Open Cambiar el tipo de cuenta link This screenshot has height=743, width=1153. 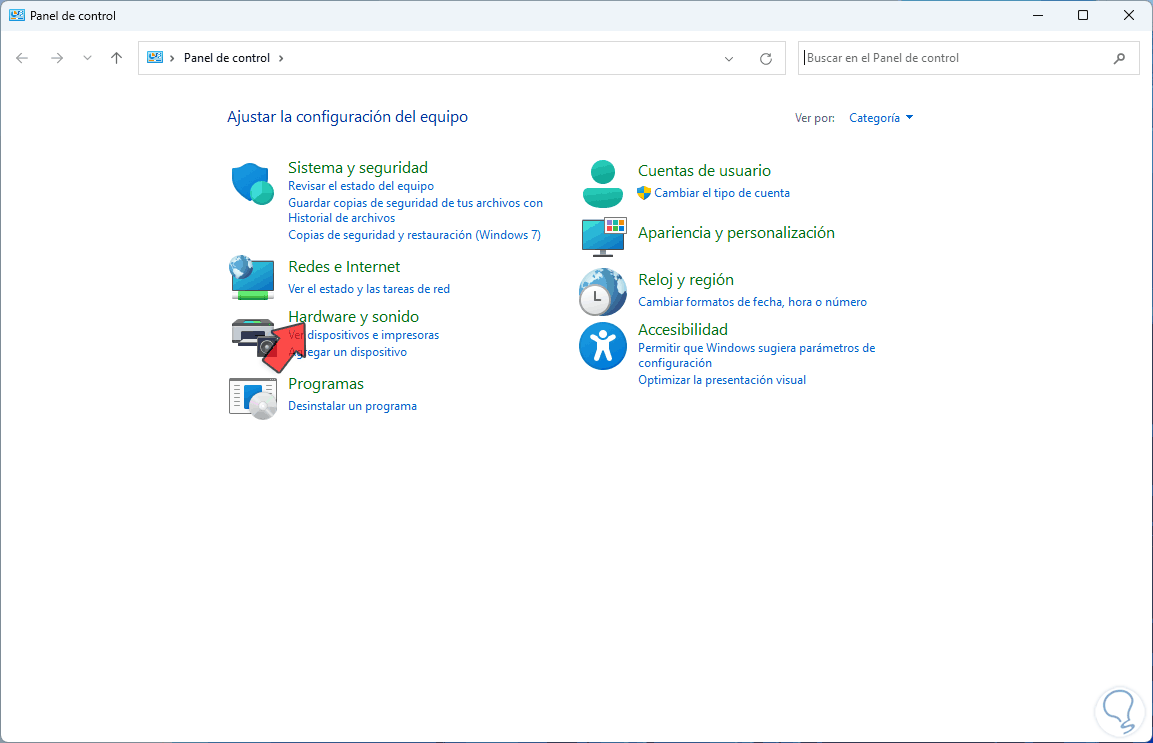pos(721,193)
